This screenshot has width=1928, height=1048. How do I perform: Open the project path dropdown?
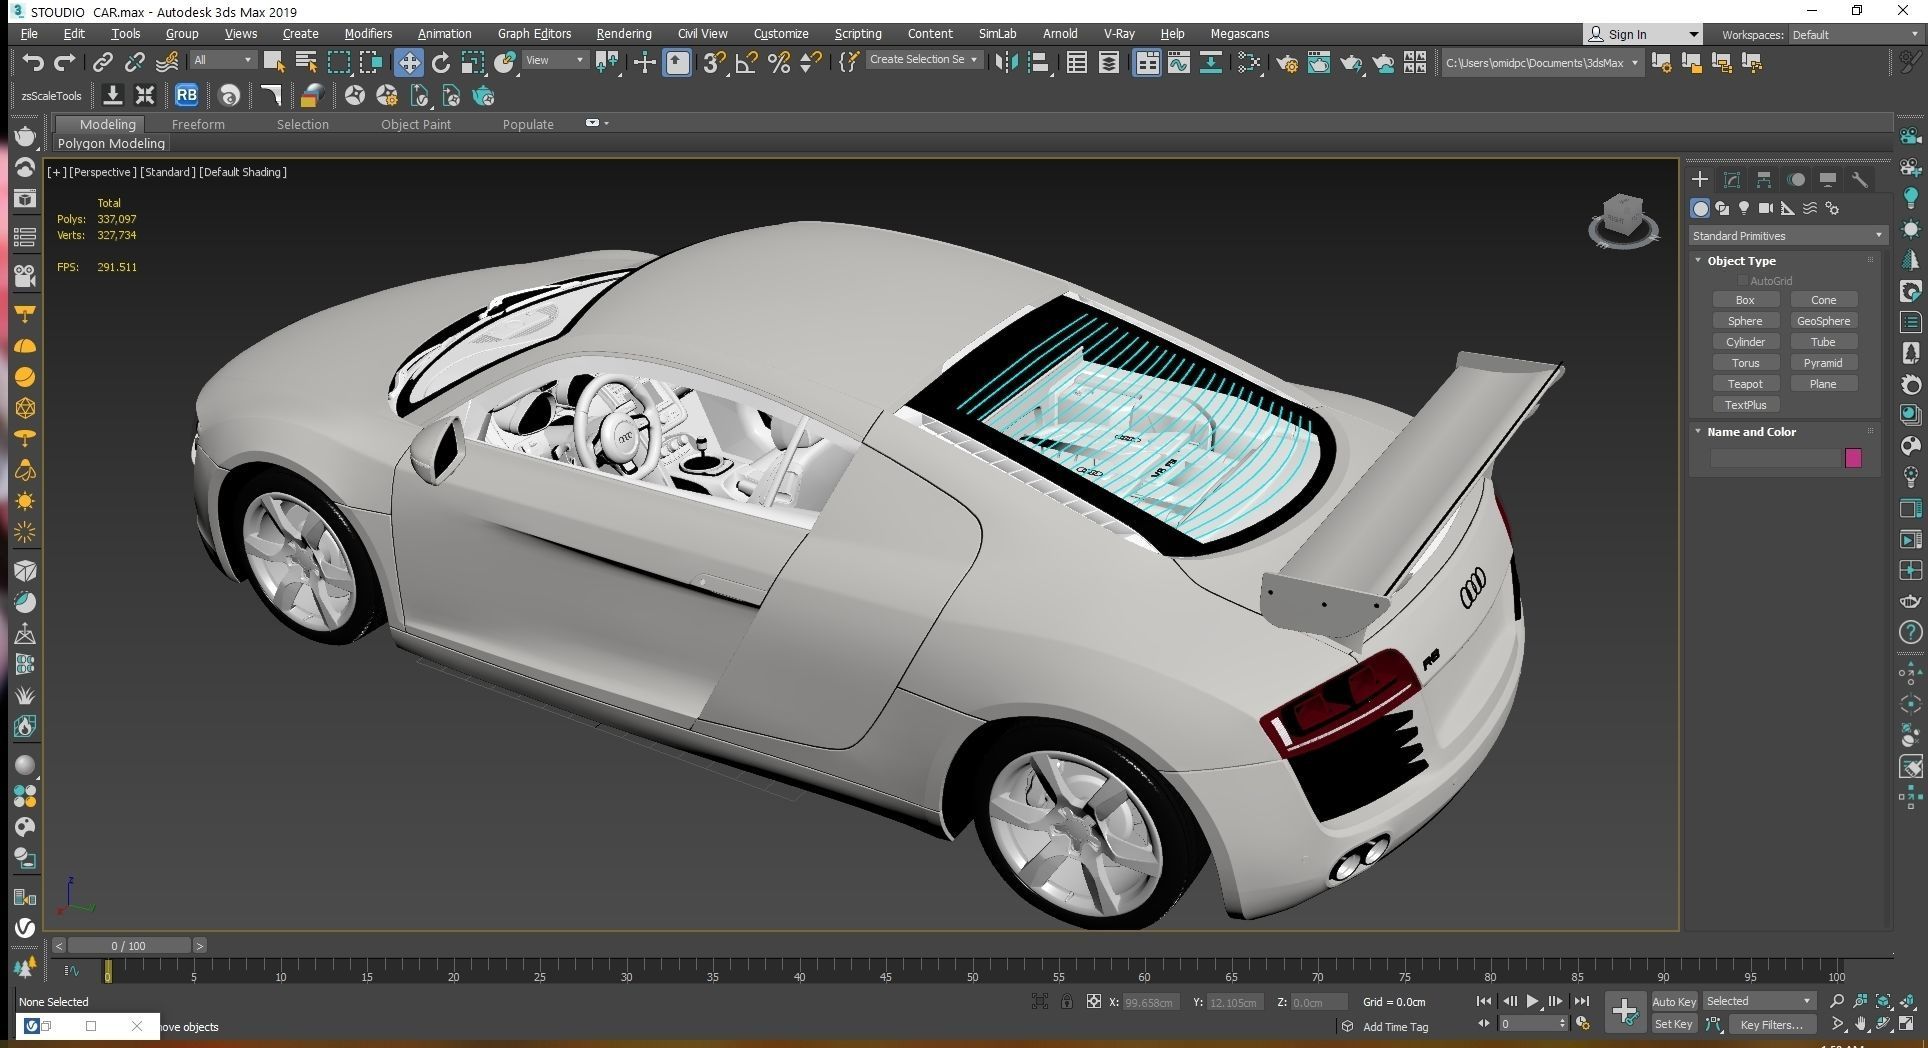point(1543,62)
